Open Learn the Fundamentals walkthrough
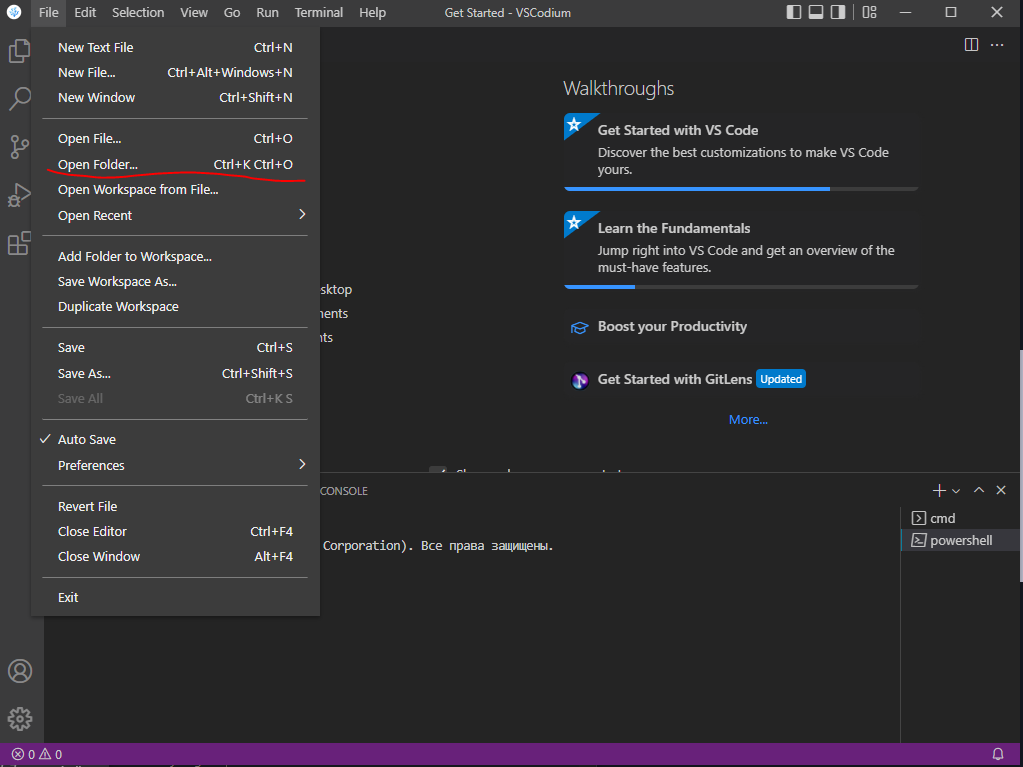Screen dimensions: 1023x767 coord(741,250)
